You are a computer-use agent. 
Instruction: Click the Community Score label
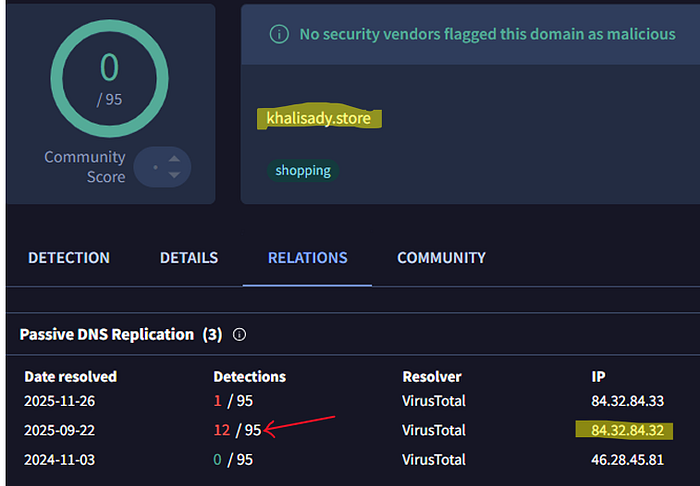click(x=85, y=166)
